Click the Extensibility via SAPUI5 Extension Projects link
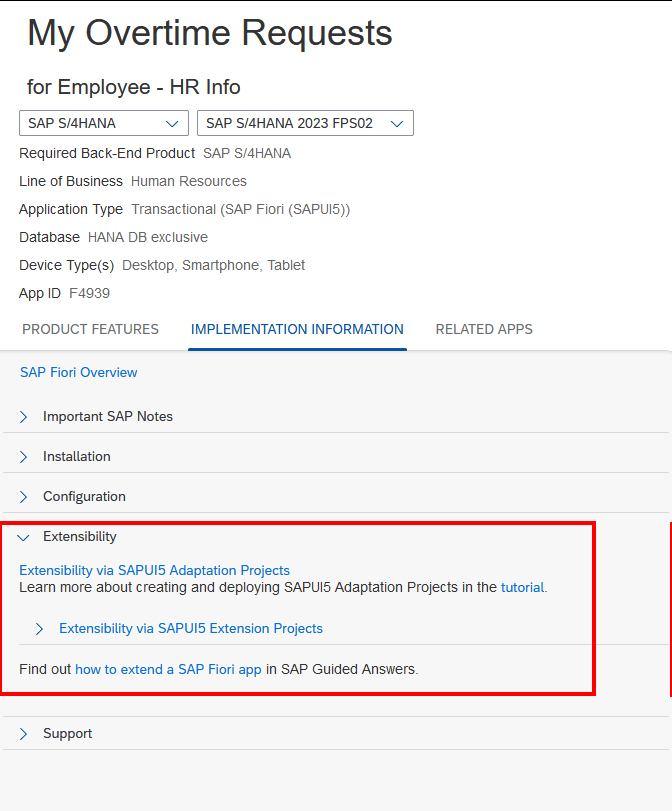This screenshot has width=672, height=811. click(191, 629)
